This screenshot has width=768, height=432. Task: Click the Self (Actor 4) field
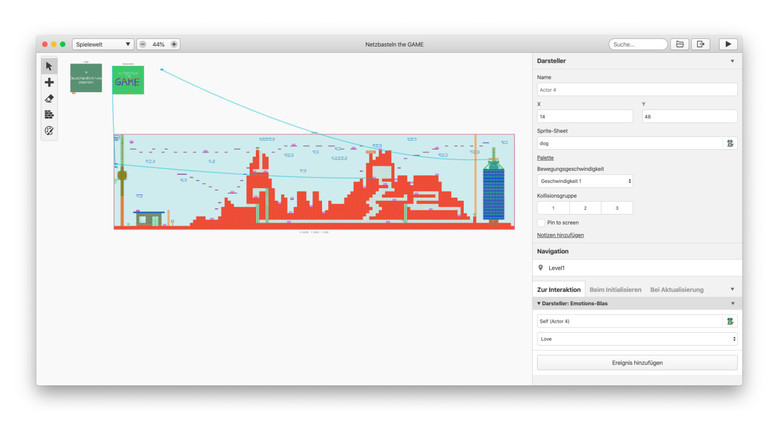click(x=630, y=321)
